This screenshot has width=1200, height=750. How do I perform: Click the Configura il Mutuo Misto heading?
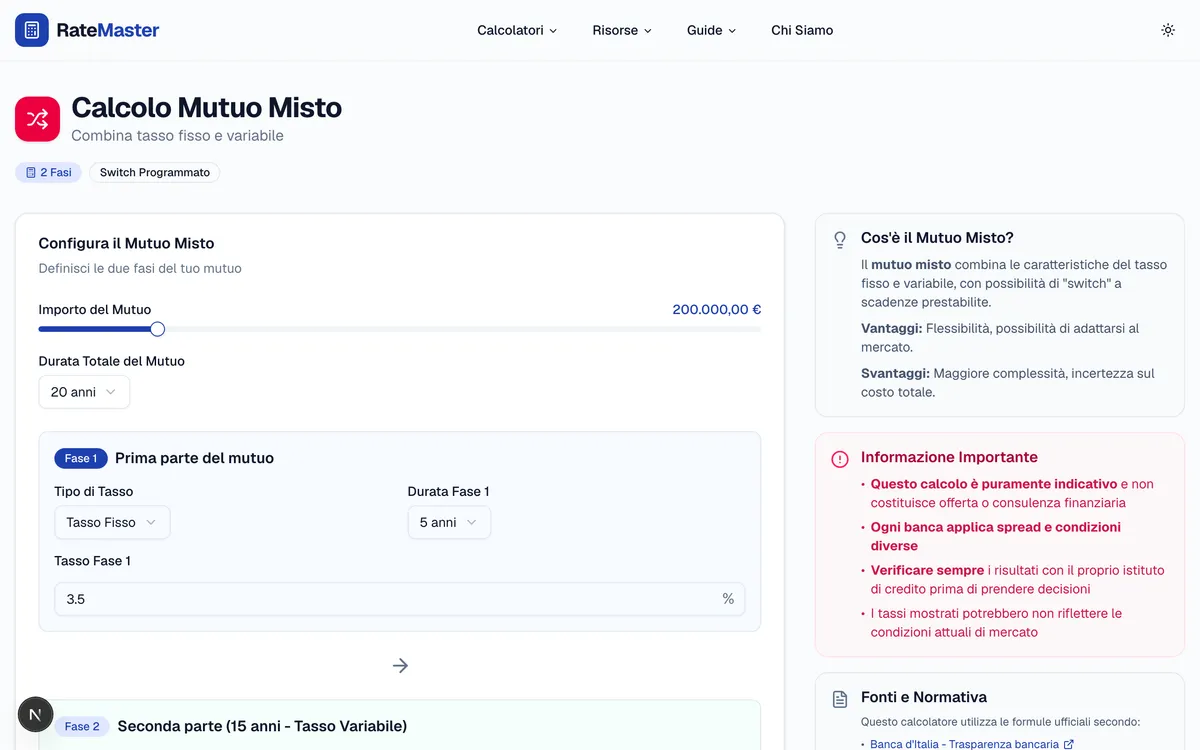126,243
